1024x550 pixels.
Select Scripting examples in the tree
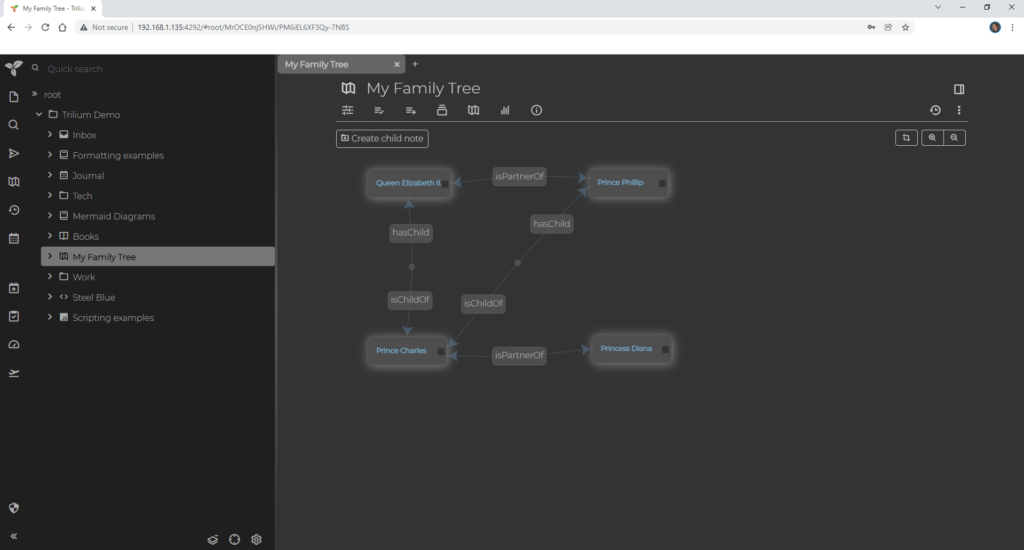pyautogui.click(x=113, y=318)
